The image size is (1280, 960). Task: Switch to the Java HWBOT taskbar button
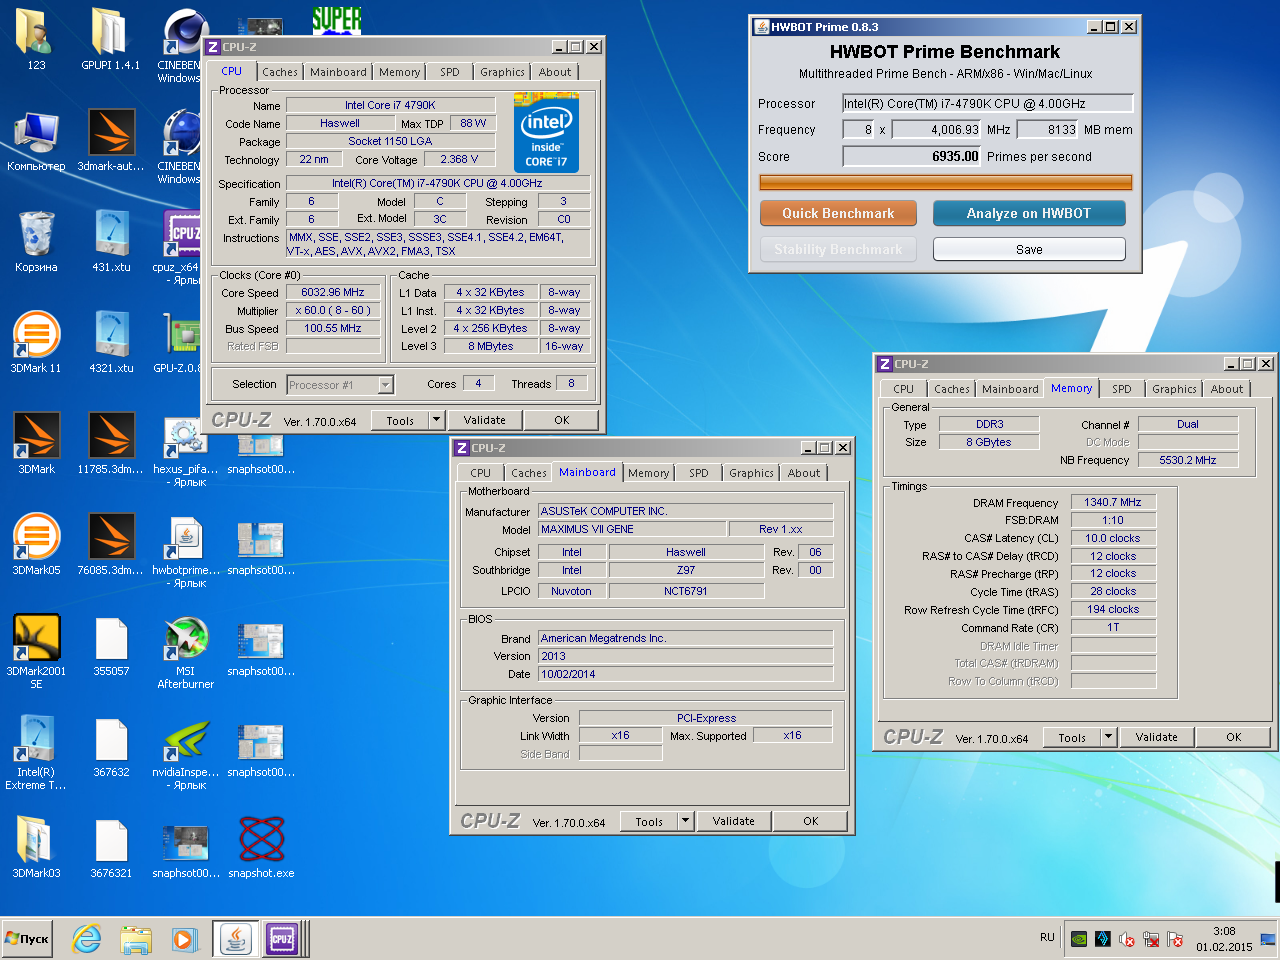coord(235,939)
